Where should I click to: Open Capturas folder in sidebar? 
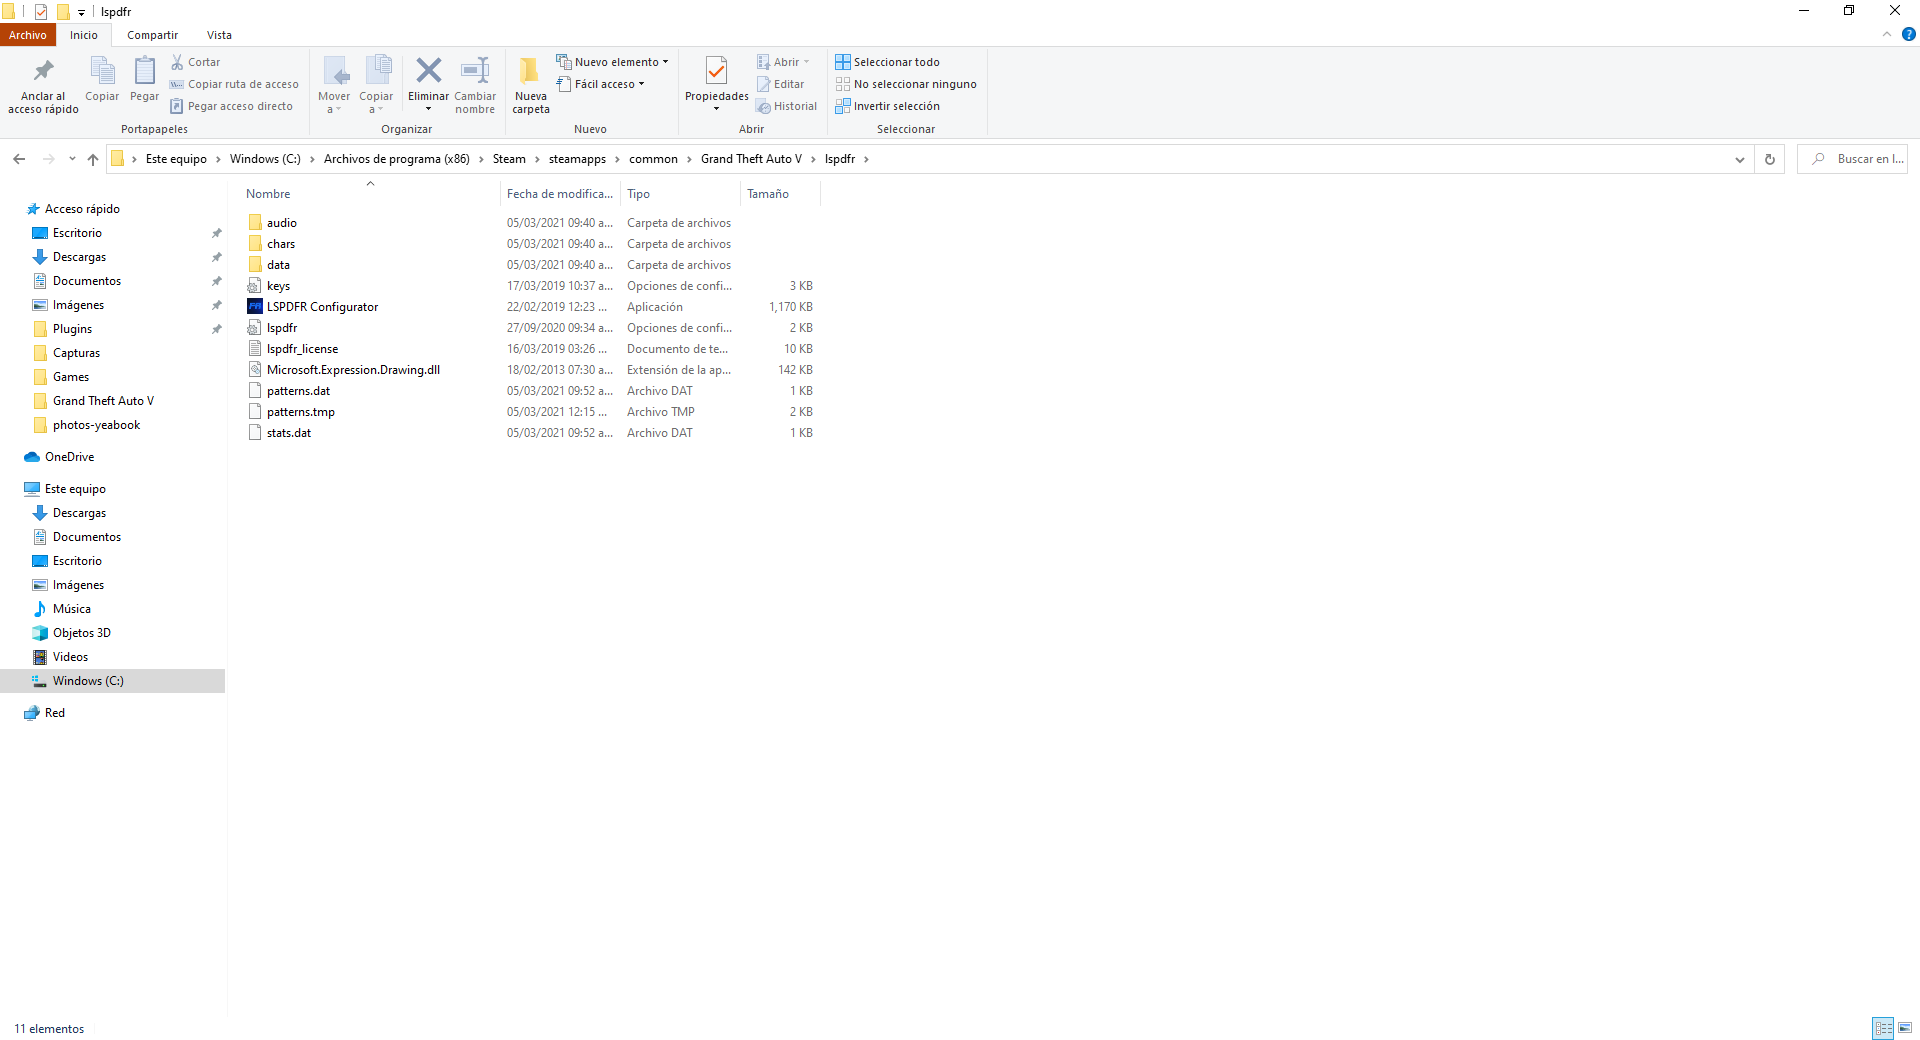pos(76,353)
